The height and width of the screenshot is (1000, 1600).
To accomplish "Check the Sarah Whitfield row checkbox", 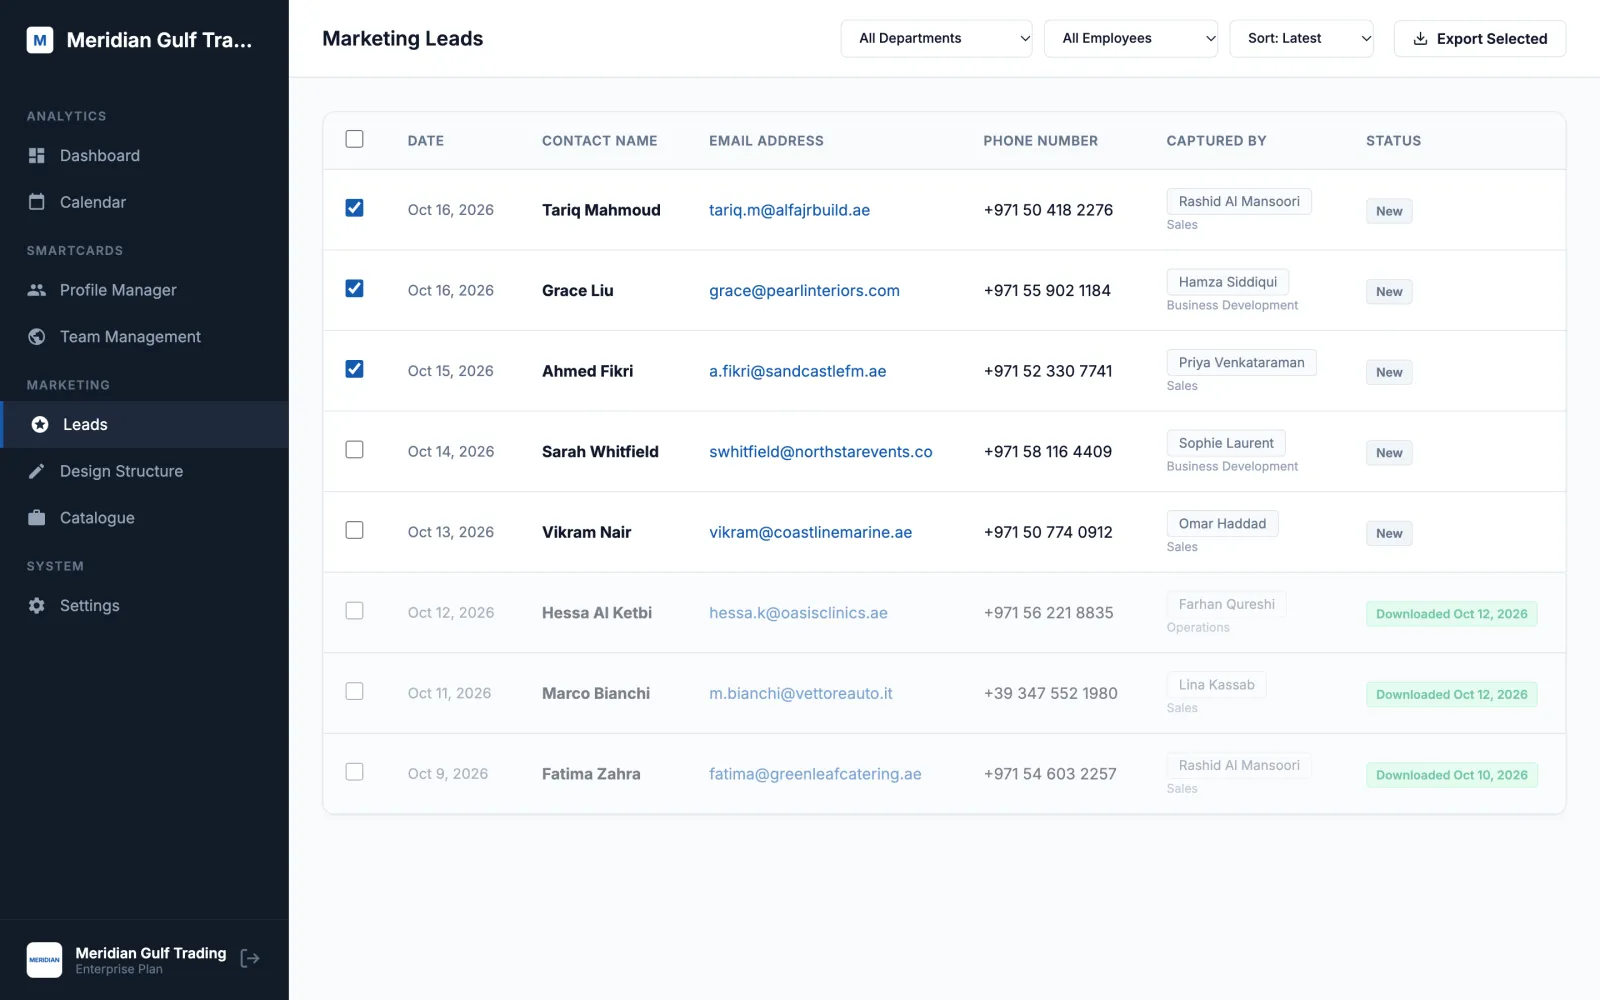I will [x=354, y=450].
